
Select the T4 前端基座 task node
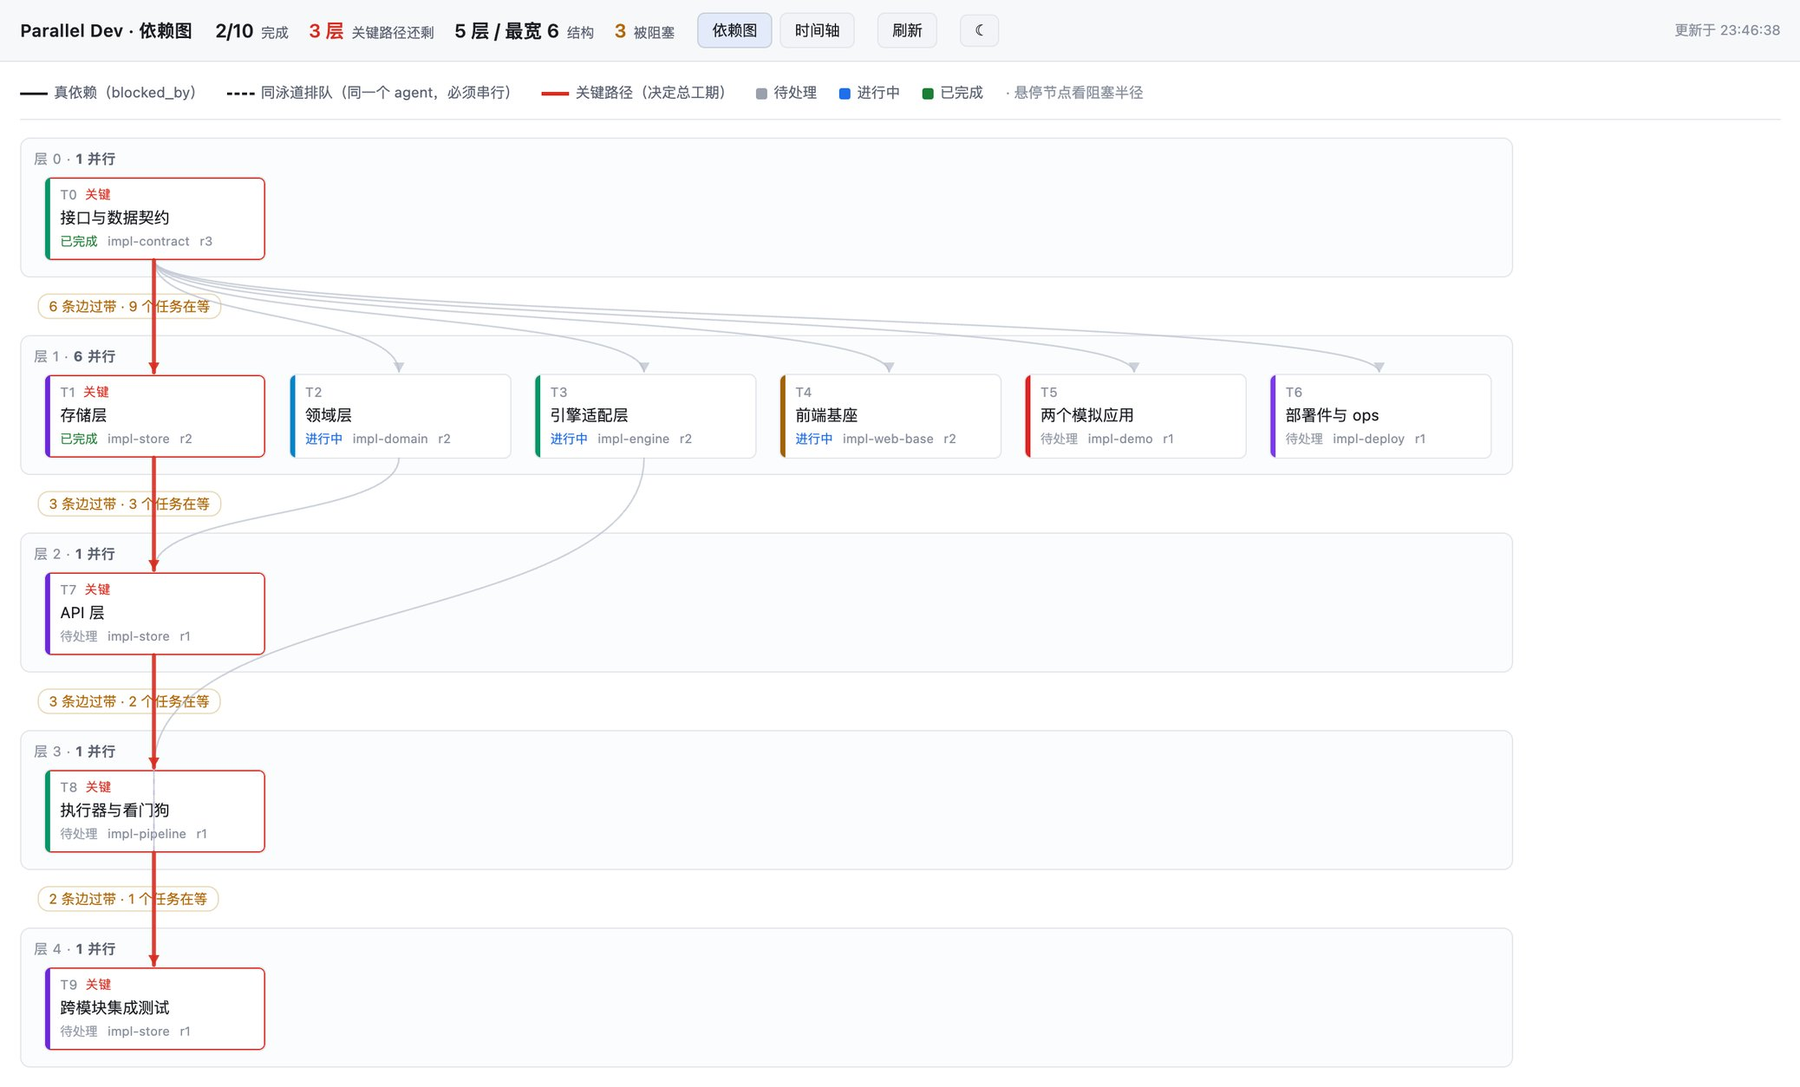click(x=890, y=416)
